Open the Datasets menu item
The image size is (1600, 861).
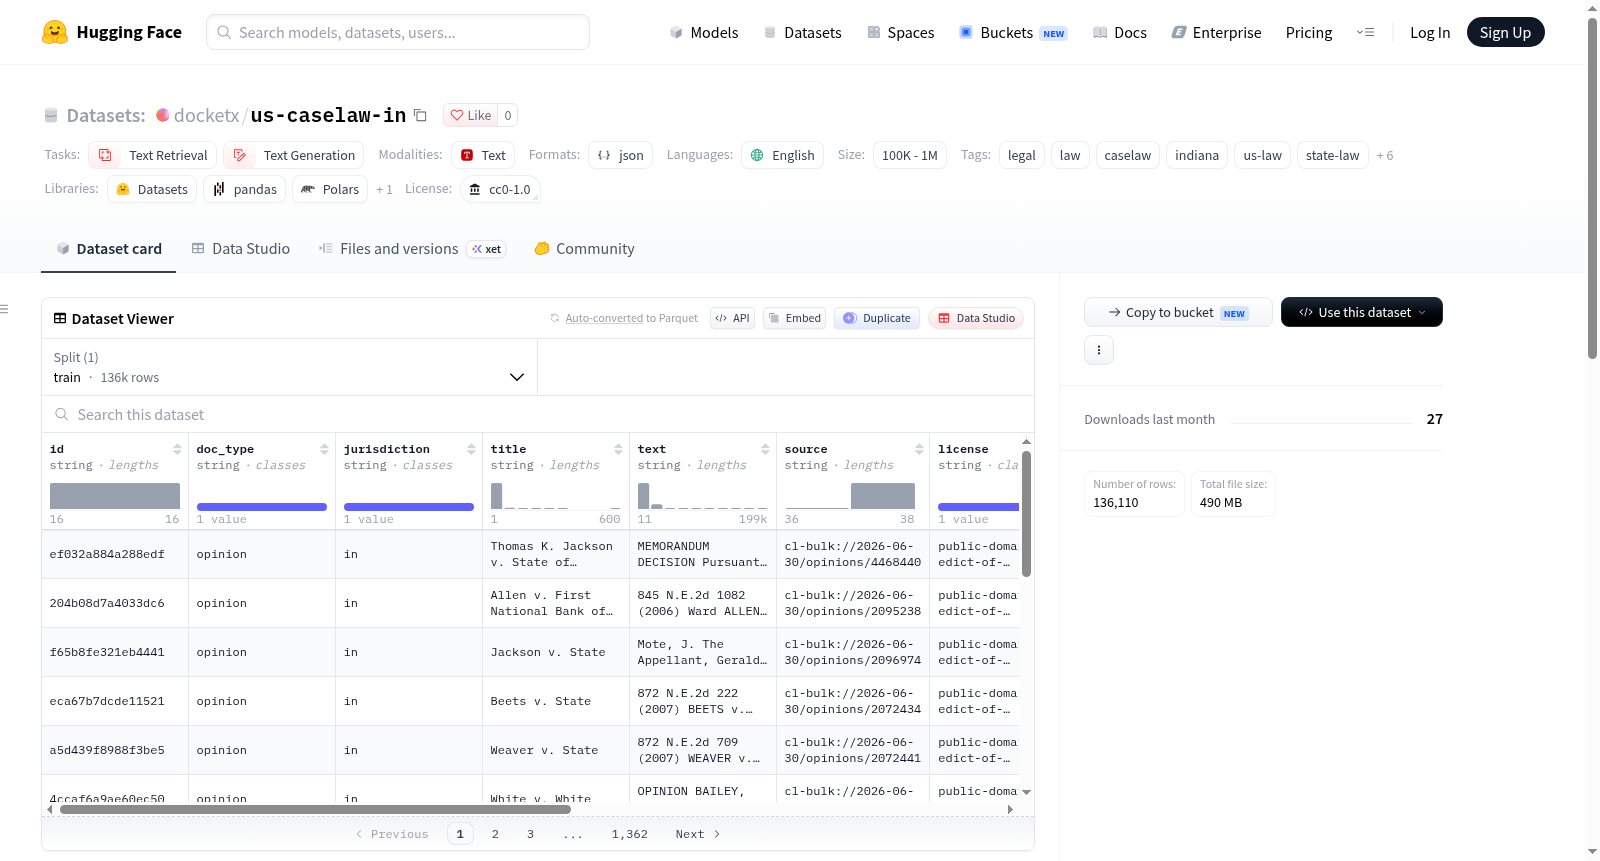[x=802, y=32]
